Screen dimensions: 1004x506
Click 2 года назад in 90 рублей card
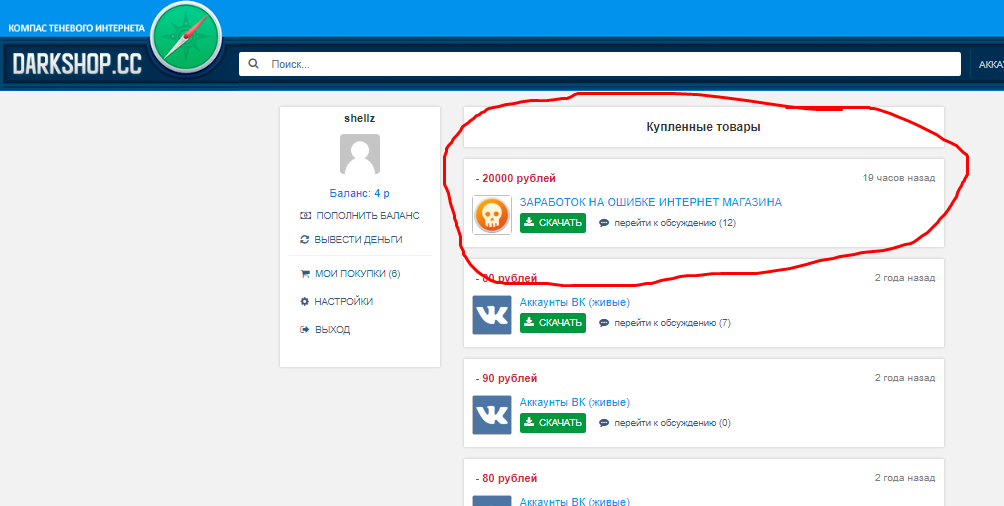click(905, 377)
